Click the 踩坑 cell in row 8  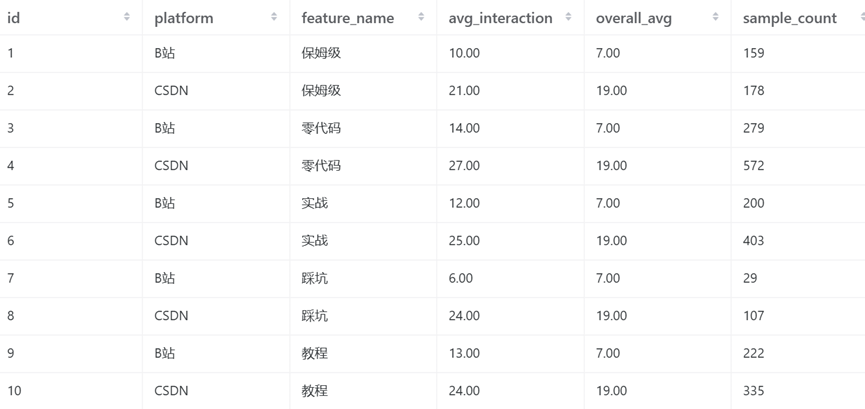pyautogui.click(x=314, y=316)
